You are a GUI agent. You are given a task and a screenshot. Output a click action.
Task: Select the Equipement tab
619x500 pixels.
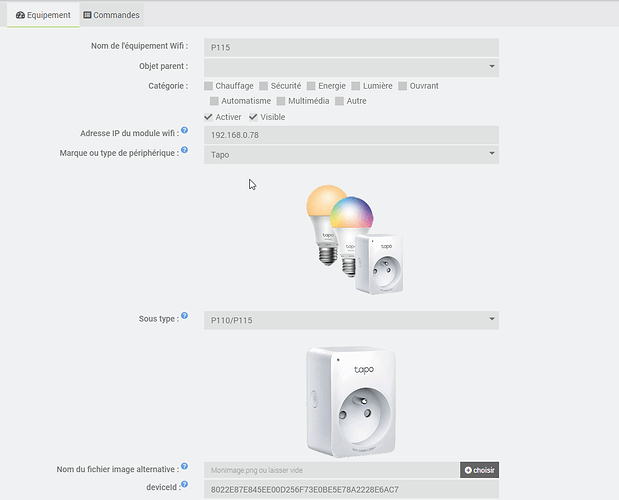click(x=43, y=15)
